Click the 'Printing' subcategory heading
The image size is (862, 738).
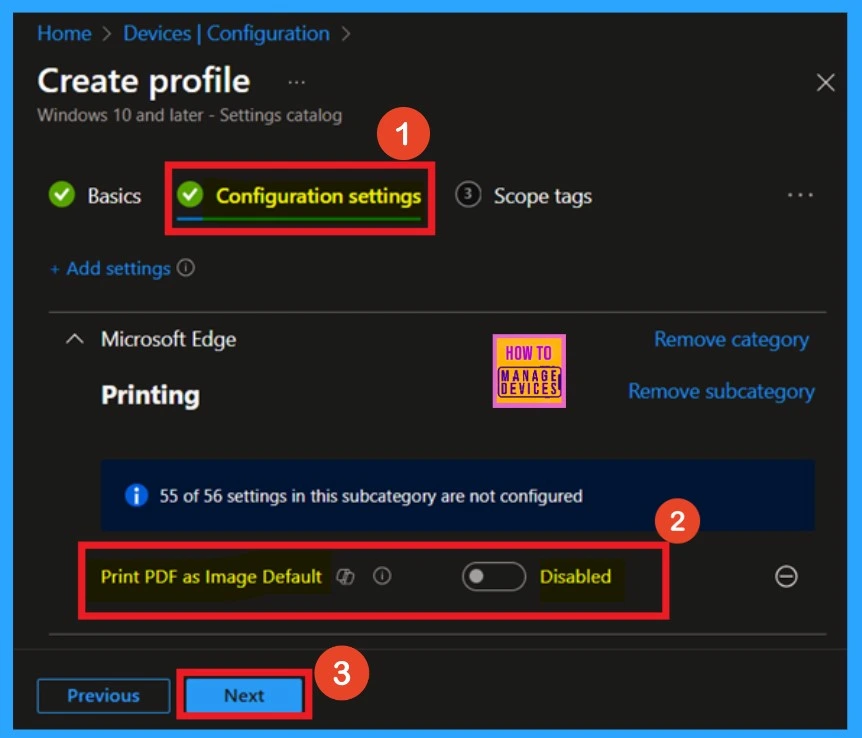point(150,395)
